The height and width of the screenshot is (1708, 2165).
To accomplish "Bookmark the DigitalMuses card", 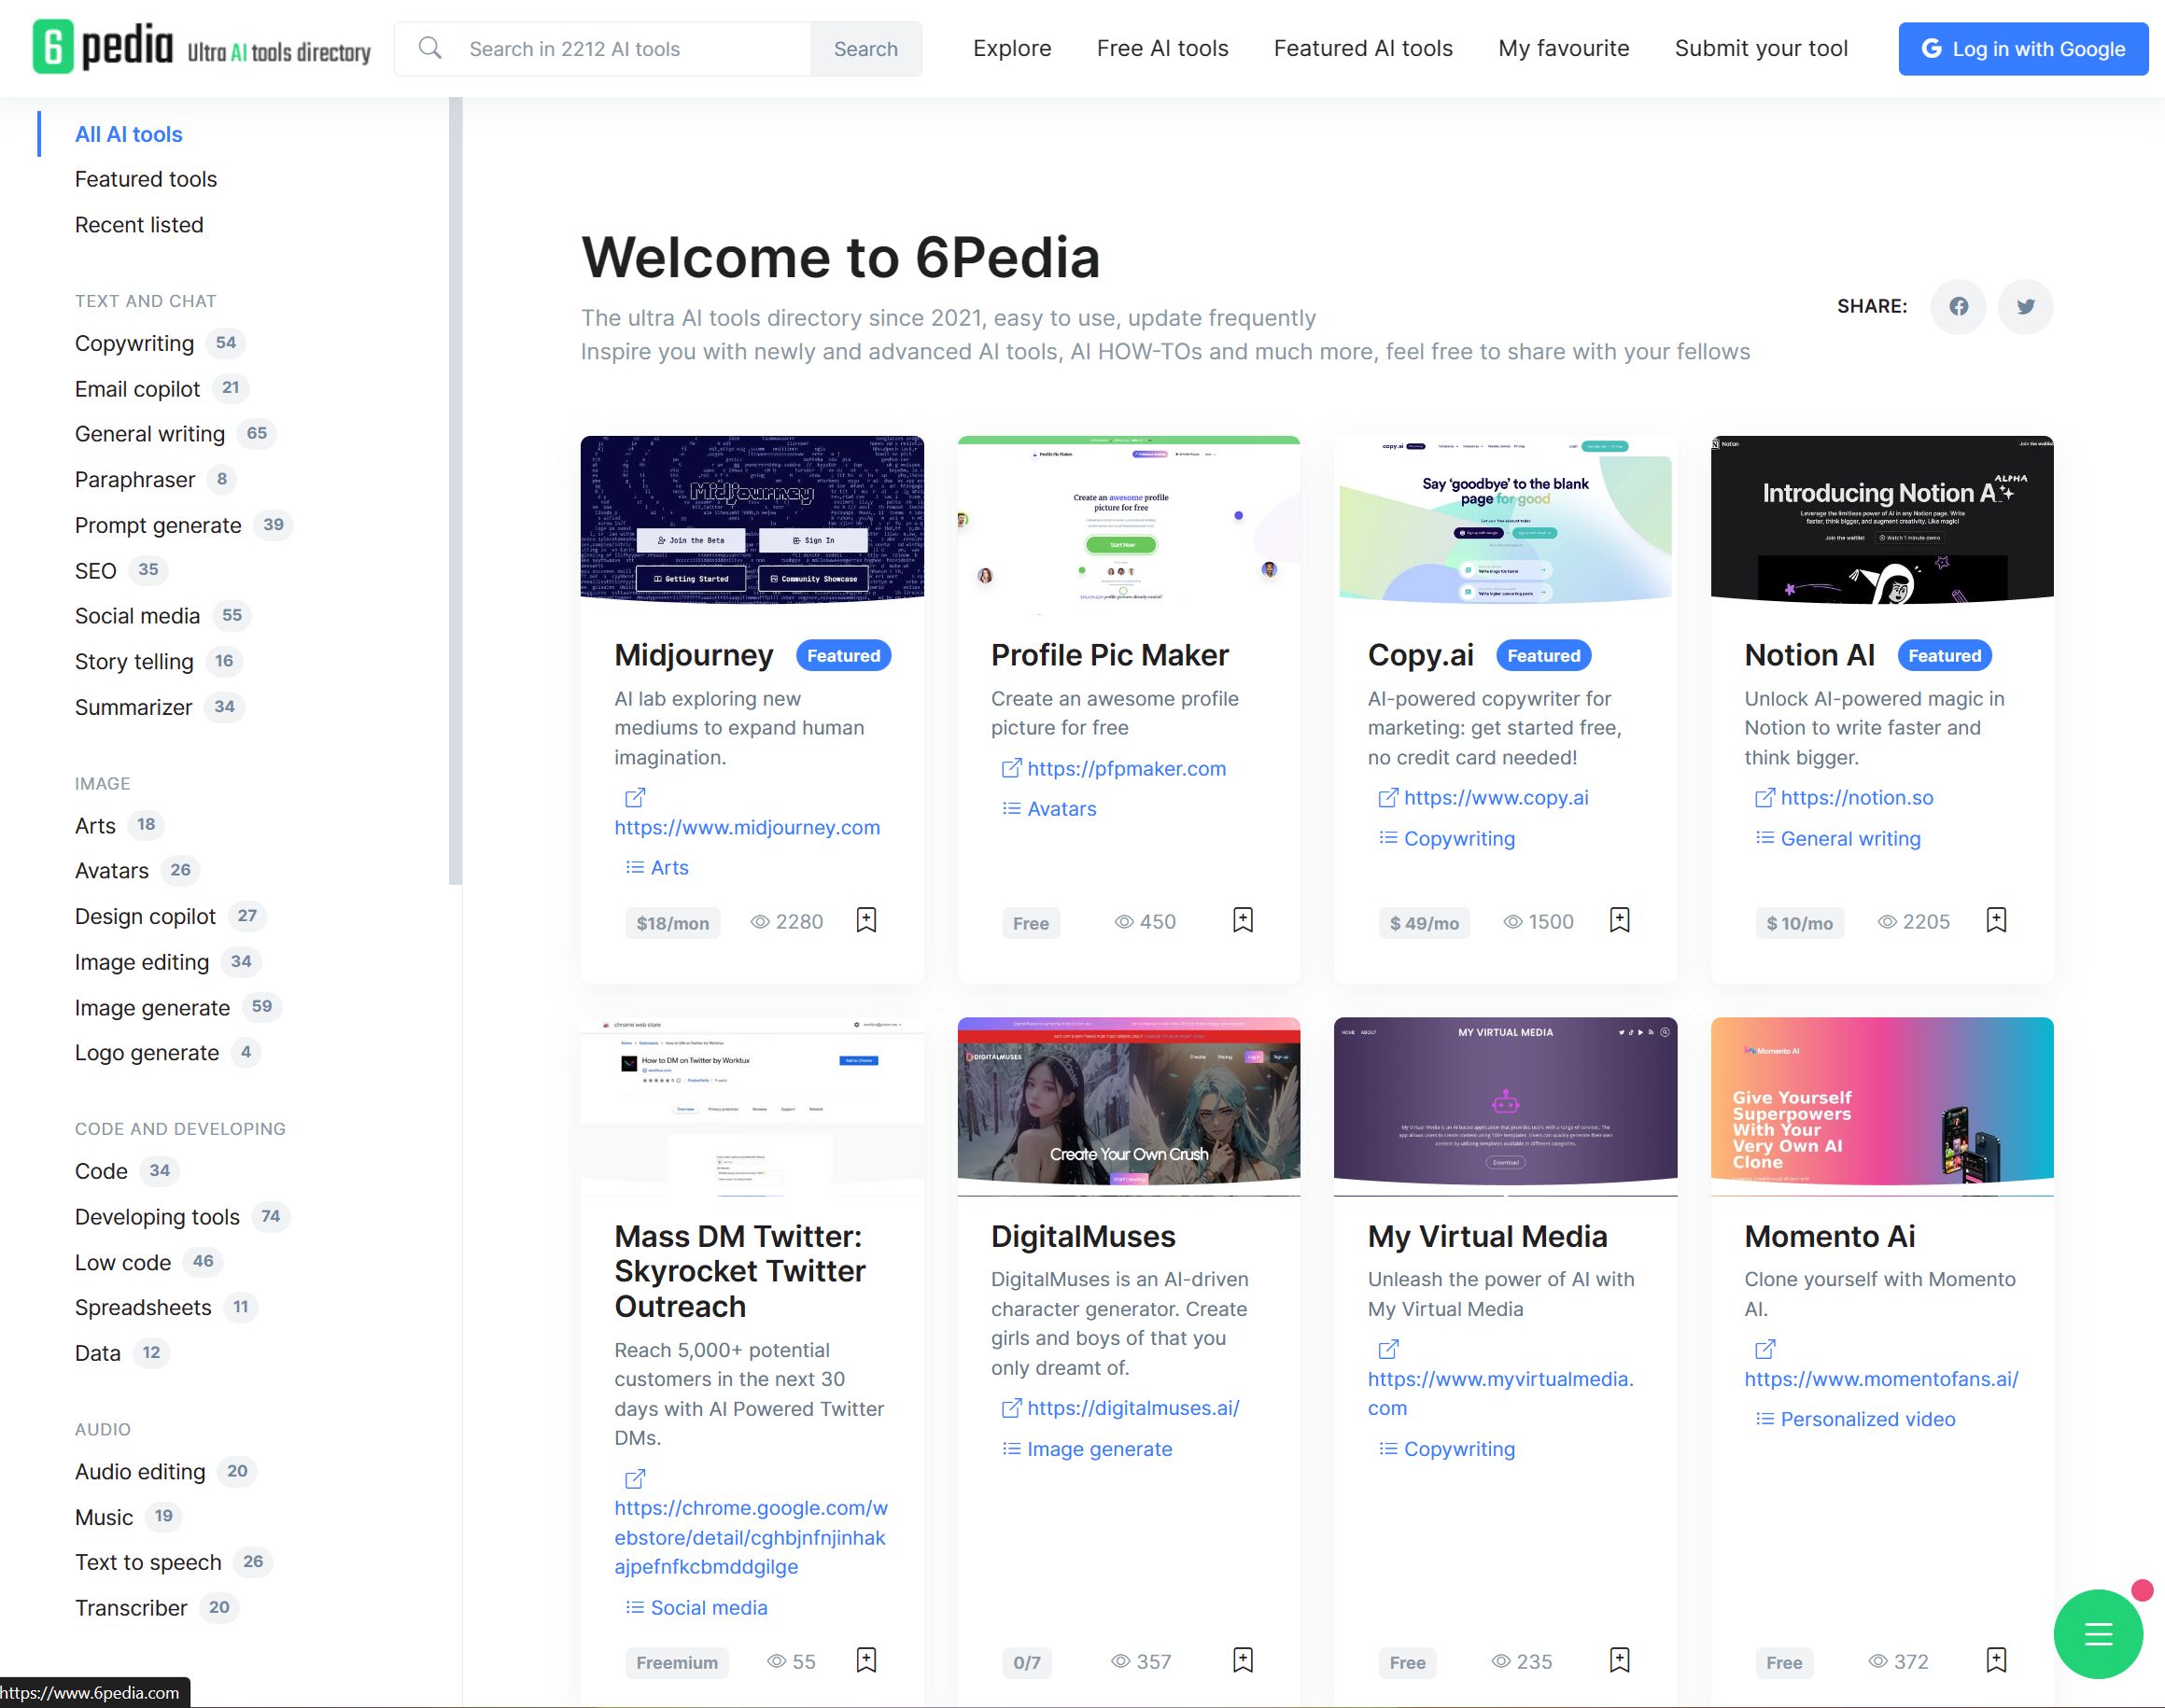I will (1242, 1660).
